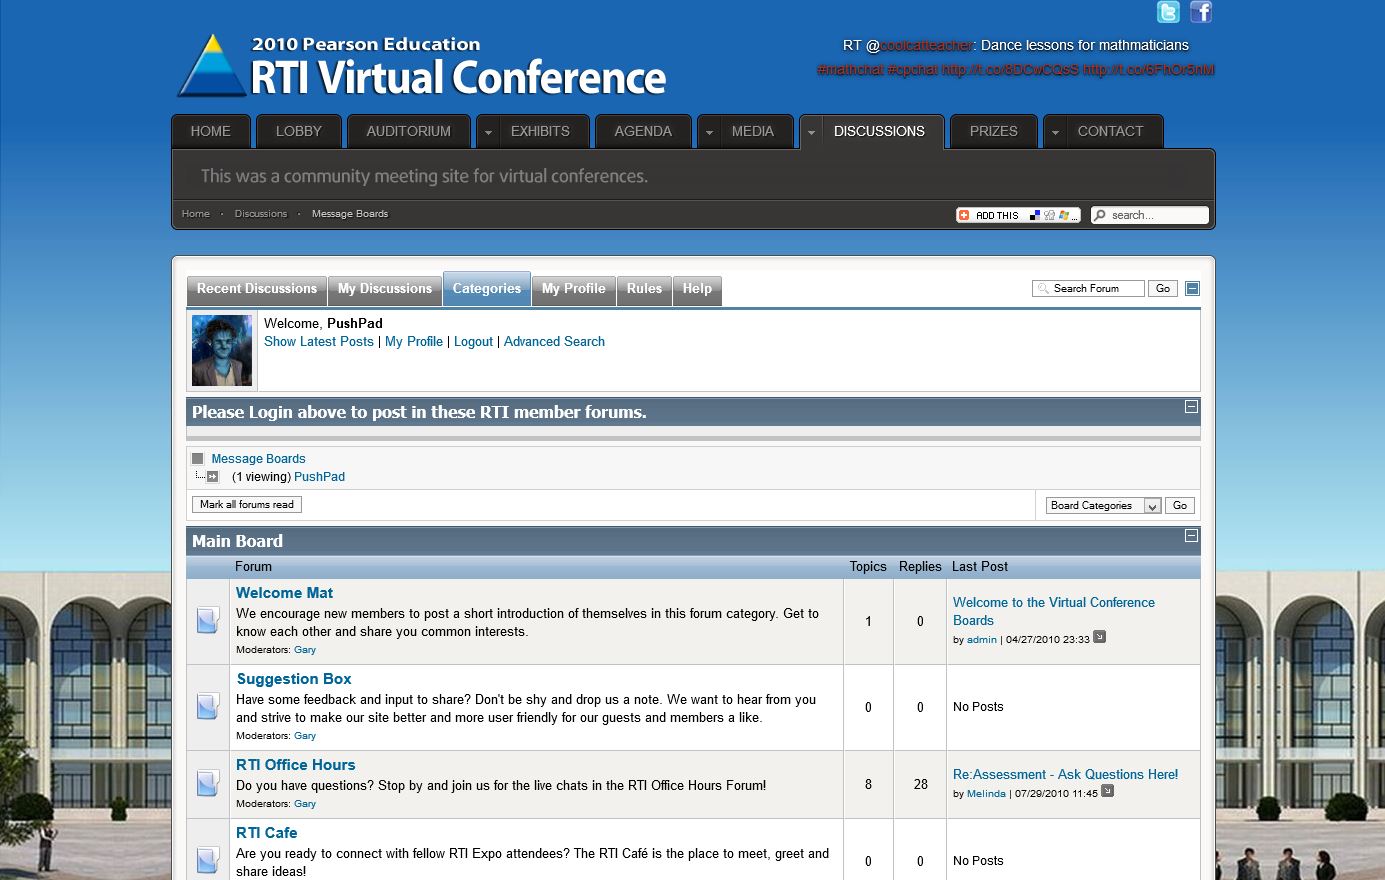1385x880 pixels.
Task: Collapse the Main Board section
Action: (x=1191, y=536)
